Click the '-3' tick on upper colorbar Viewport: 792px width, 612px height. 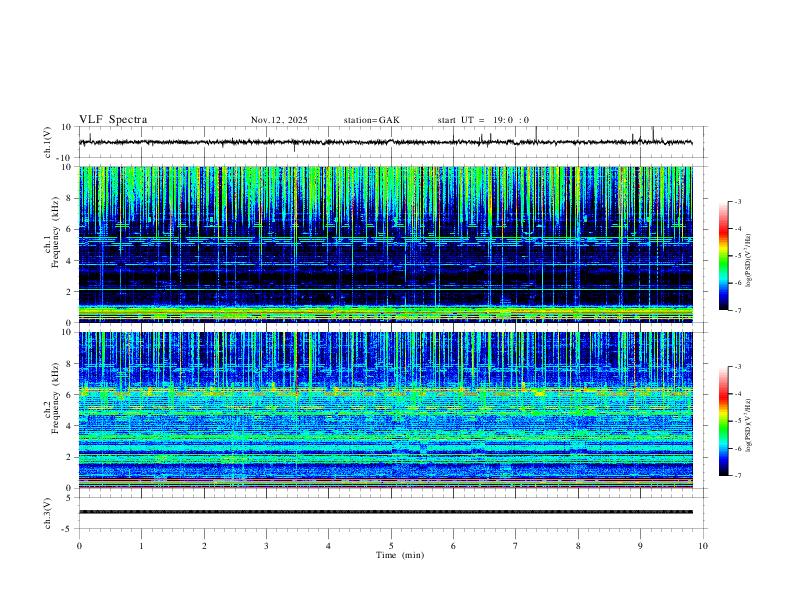click(737, 201)
